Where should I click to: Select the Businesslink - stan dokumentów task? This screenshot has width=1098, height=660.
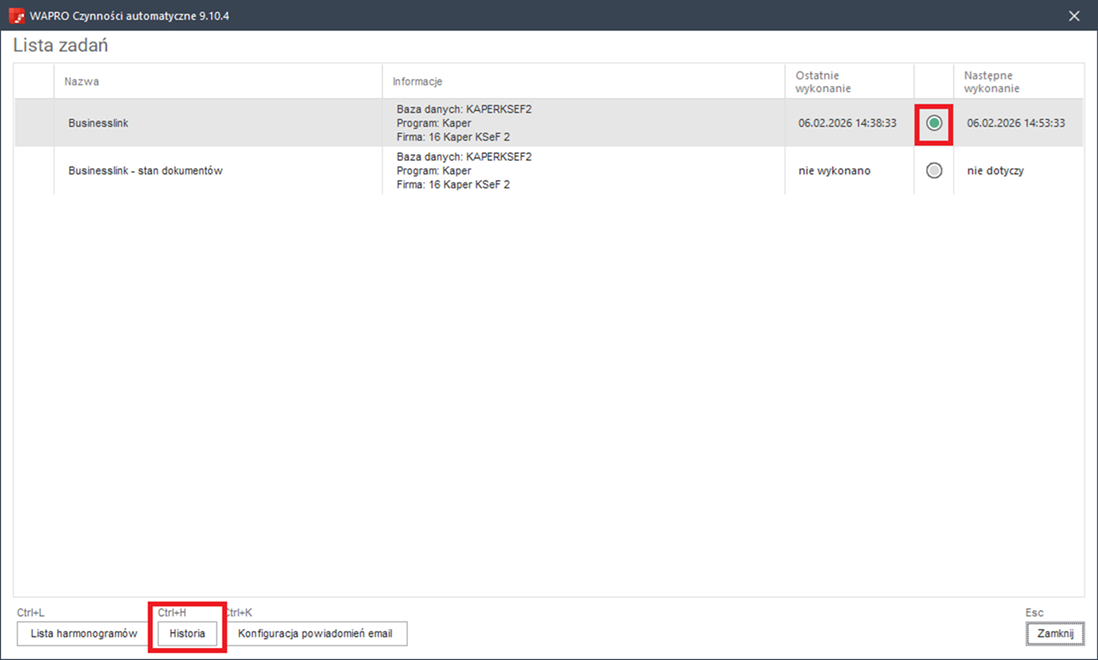(145, 171)
